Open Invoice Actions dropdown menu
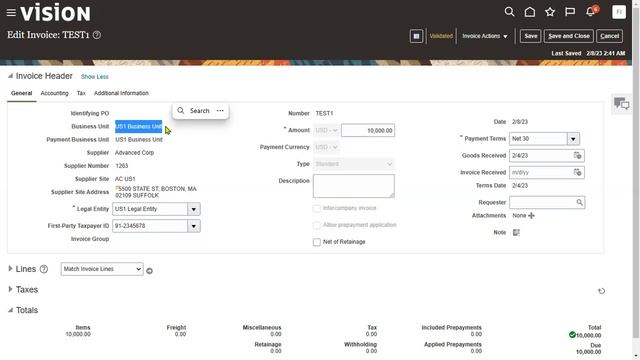The height and width of the screenshot is (360, 640). (x=485, y=36)
